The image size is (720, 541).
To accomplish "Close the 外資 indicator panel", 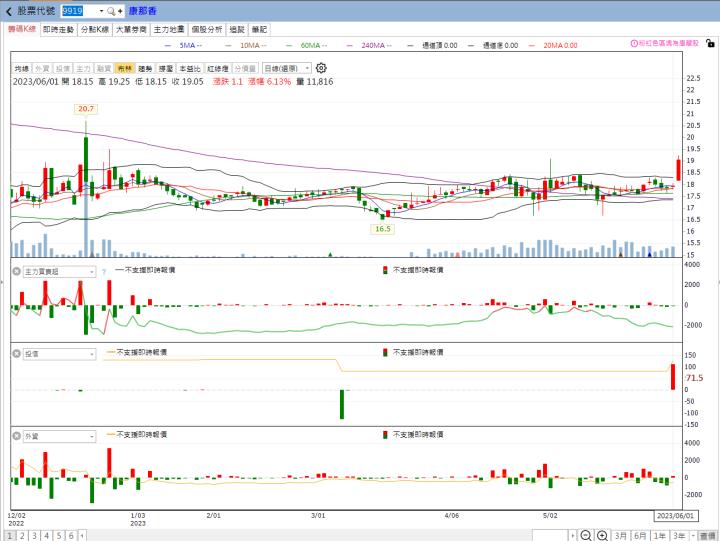I will click(x=17, y=436).
